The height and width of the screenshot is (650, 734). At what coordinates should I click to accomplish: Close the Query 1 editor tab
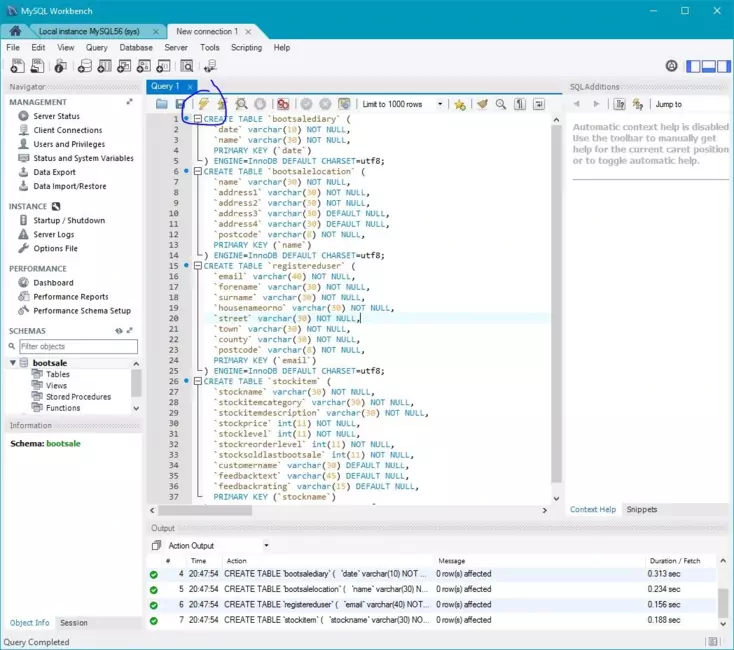190,87
